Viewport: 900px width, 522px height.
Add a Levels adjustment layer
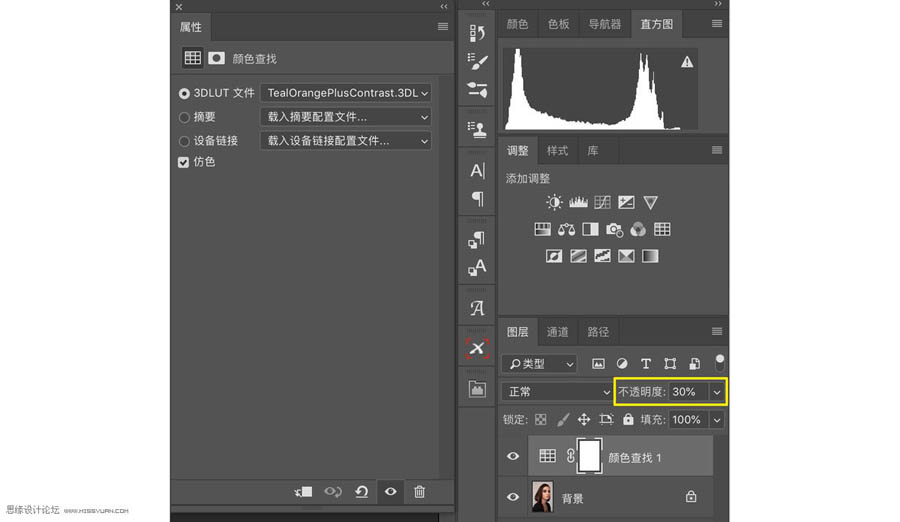pos(578,203)
